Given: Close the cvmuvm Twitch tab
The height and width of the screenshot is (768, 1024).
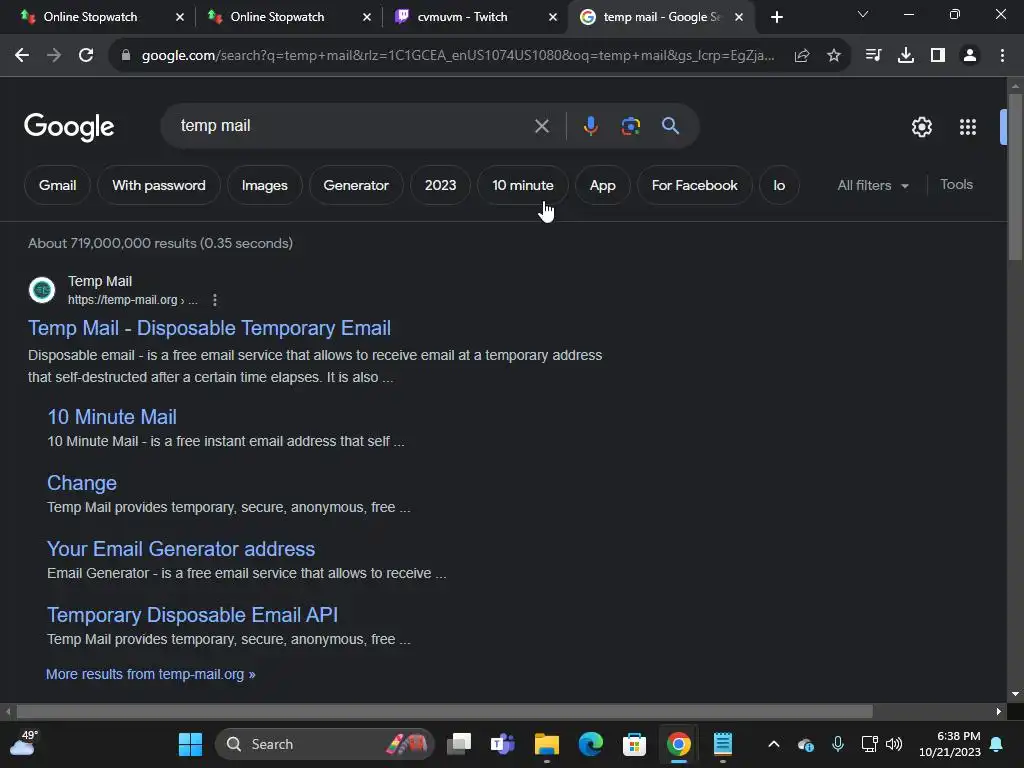Looking at the screenshot, I should (x=552, y=17).
